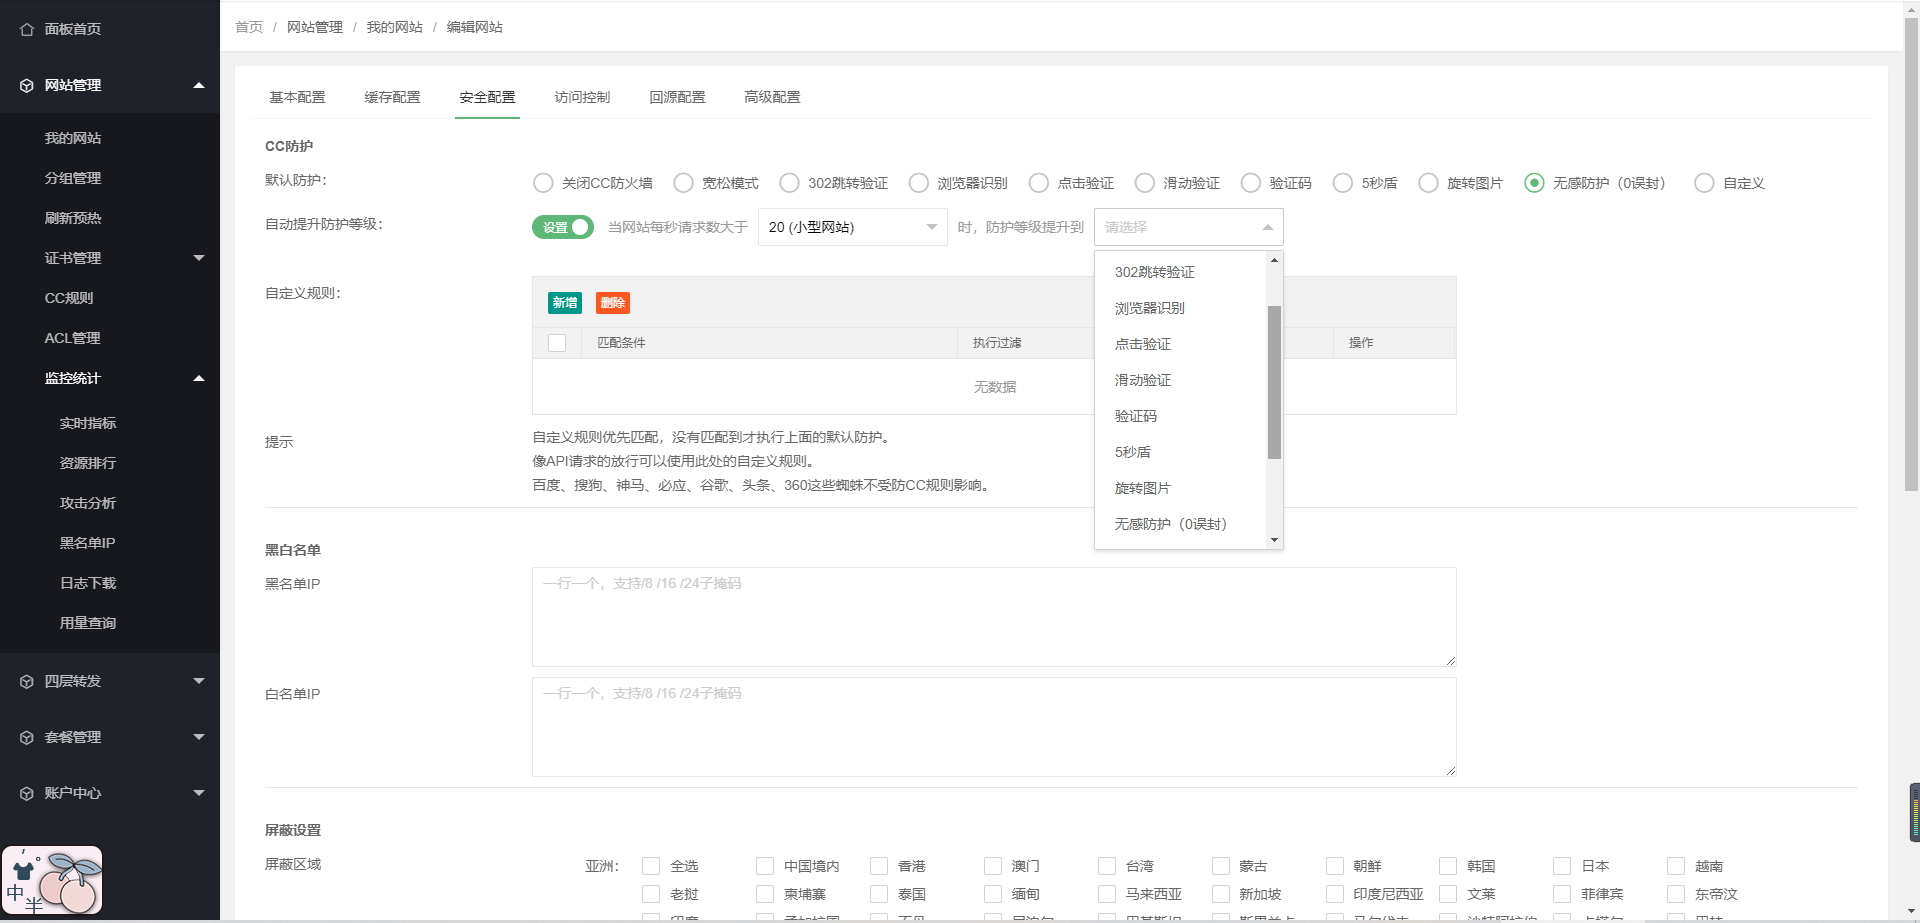Click the red 删除 button
This screenshot has height=923, width=1920.
coord(613,303)
